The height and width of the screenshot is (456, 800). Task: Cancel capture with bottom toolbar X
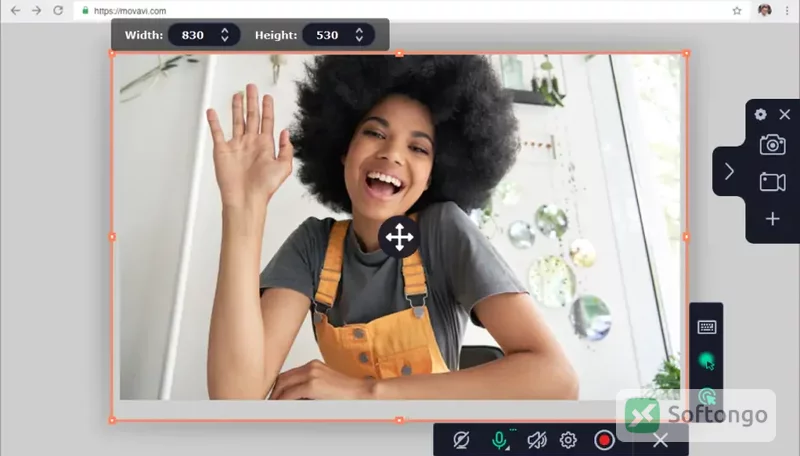[x=660, y=440]
